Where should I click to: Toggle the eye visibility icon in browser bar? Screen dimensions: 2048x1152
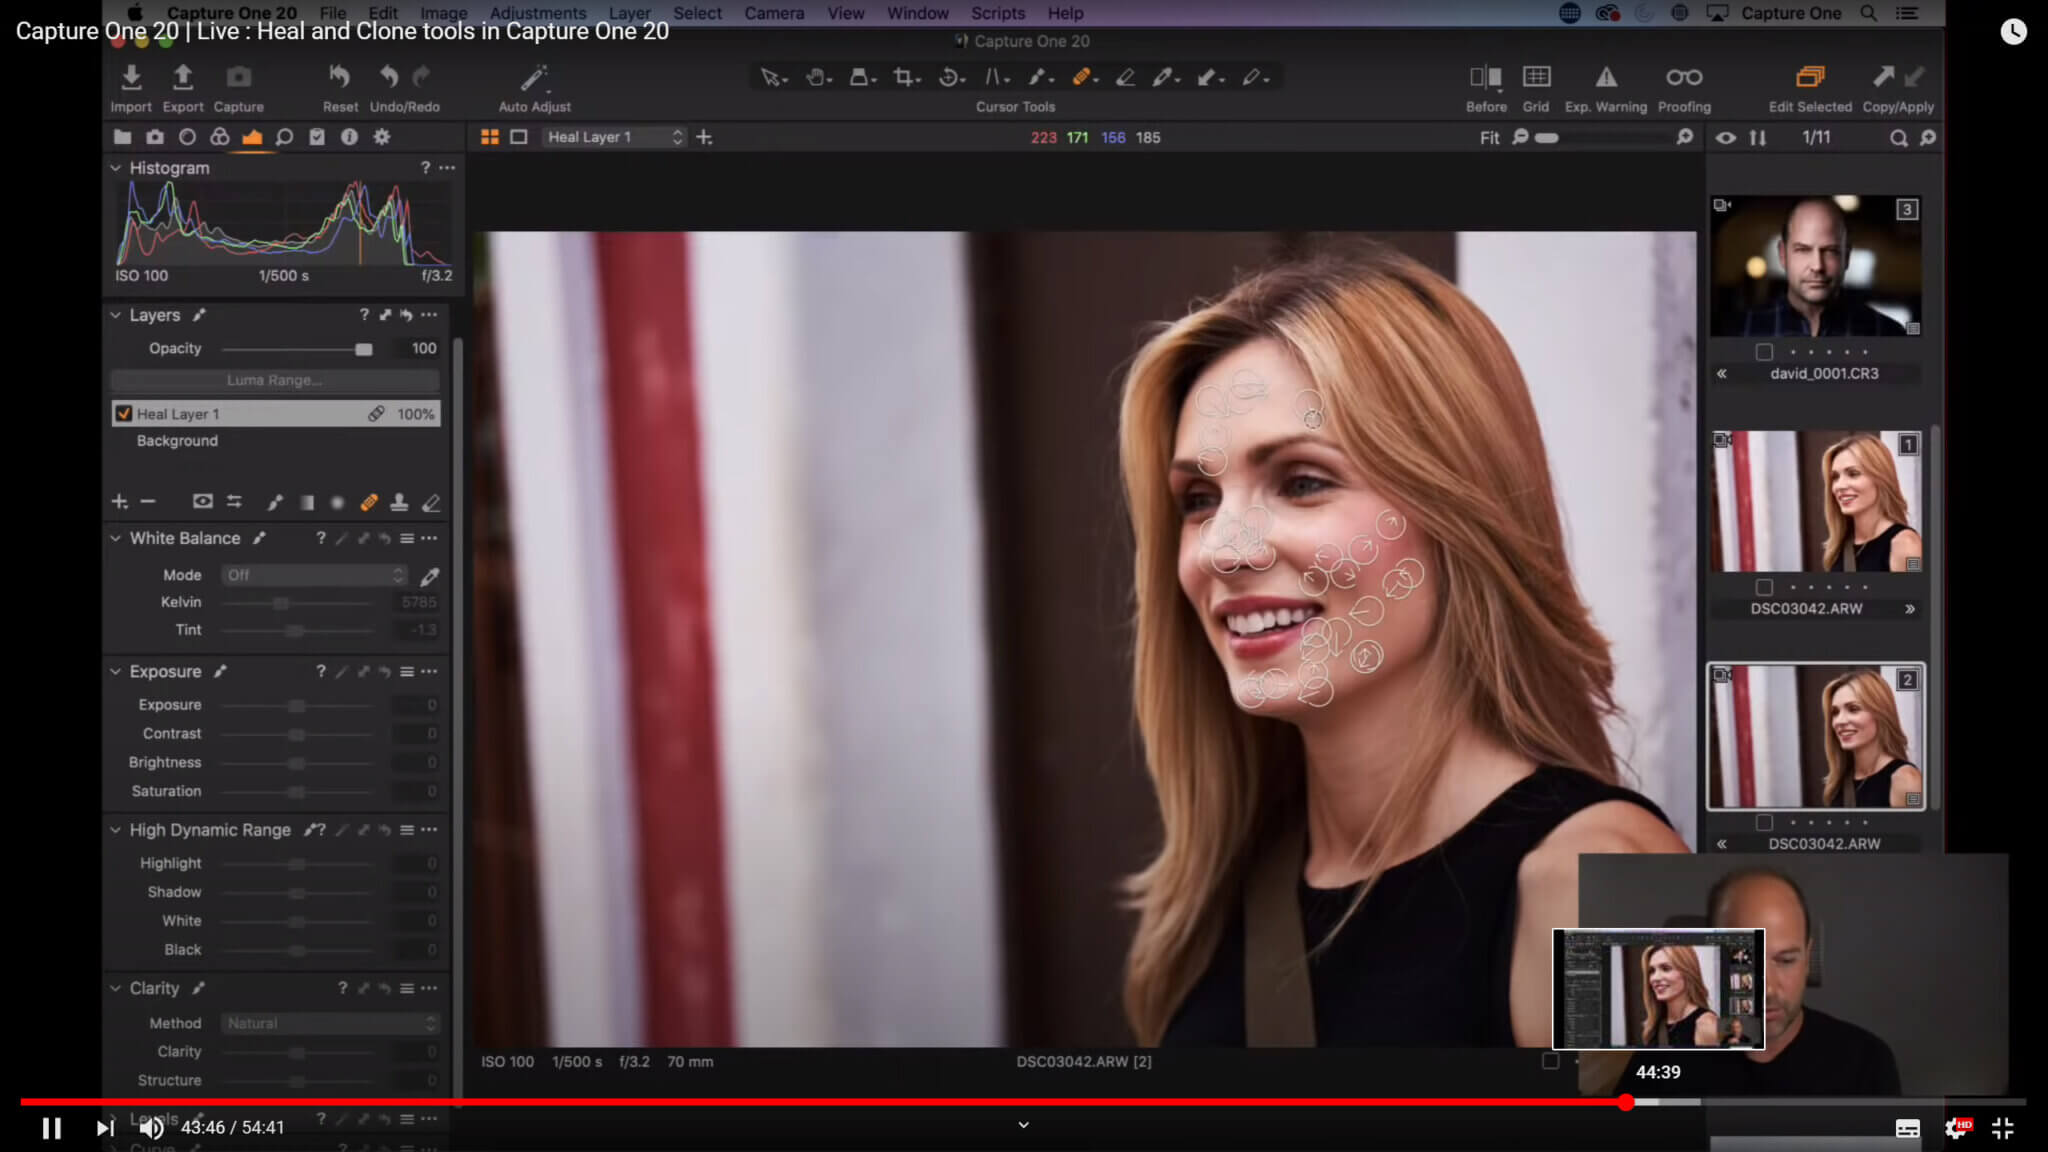tap(1726, 138)
